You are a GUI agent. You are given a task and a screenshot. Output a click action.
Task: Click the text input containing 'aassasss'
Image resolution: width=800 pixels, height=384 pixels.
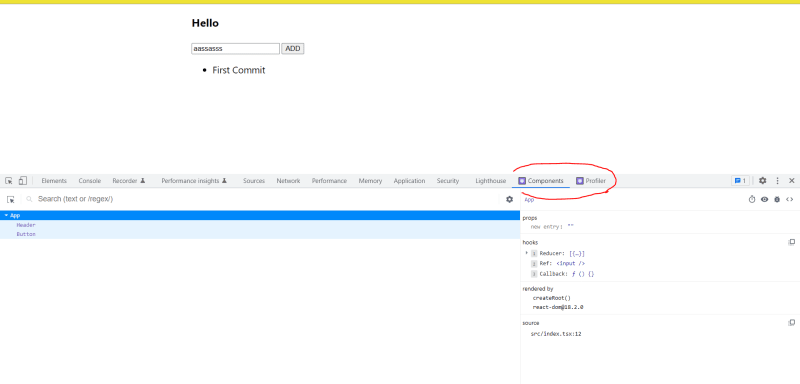pyautogui.click(x=235, y=48)
